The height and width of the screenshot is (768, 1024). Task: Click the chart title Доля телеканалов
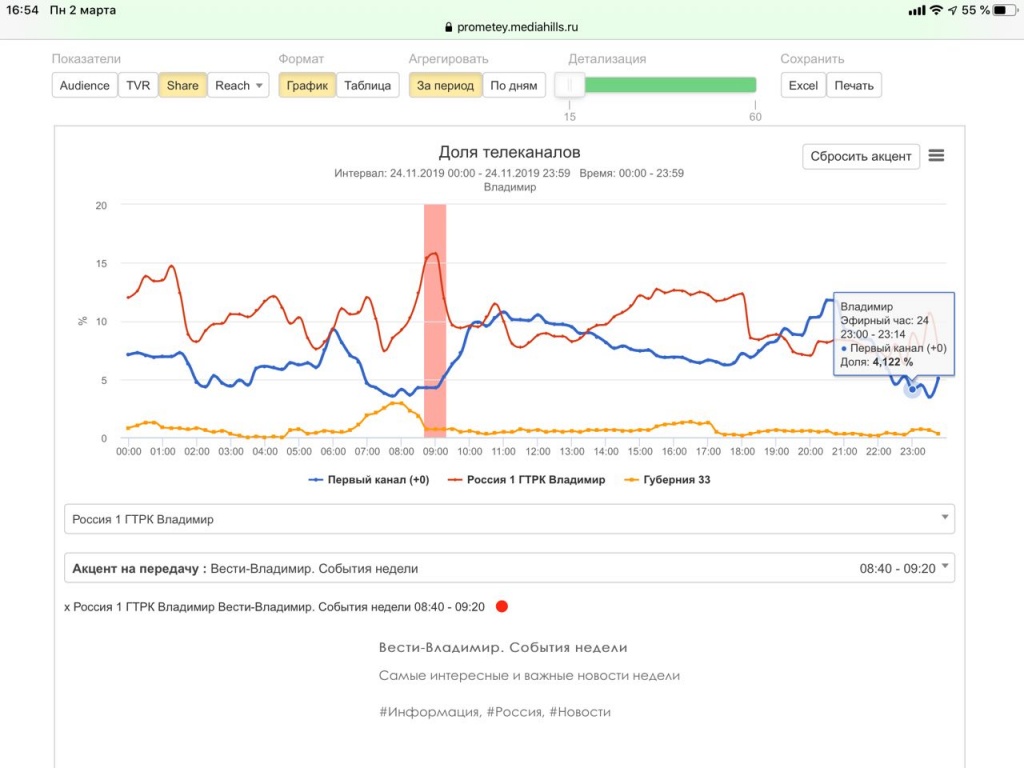(509, 152)
